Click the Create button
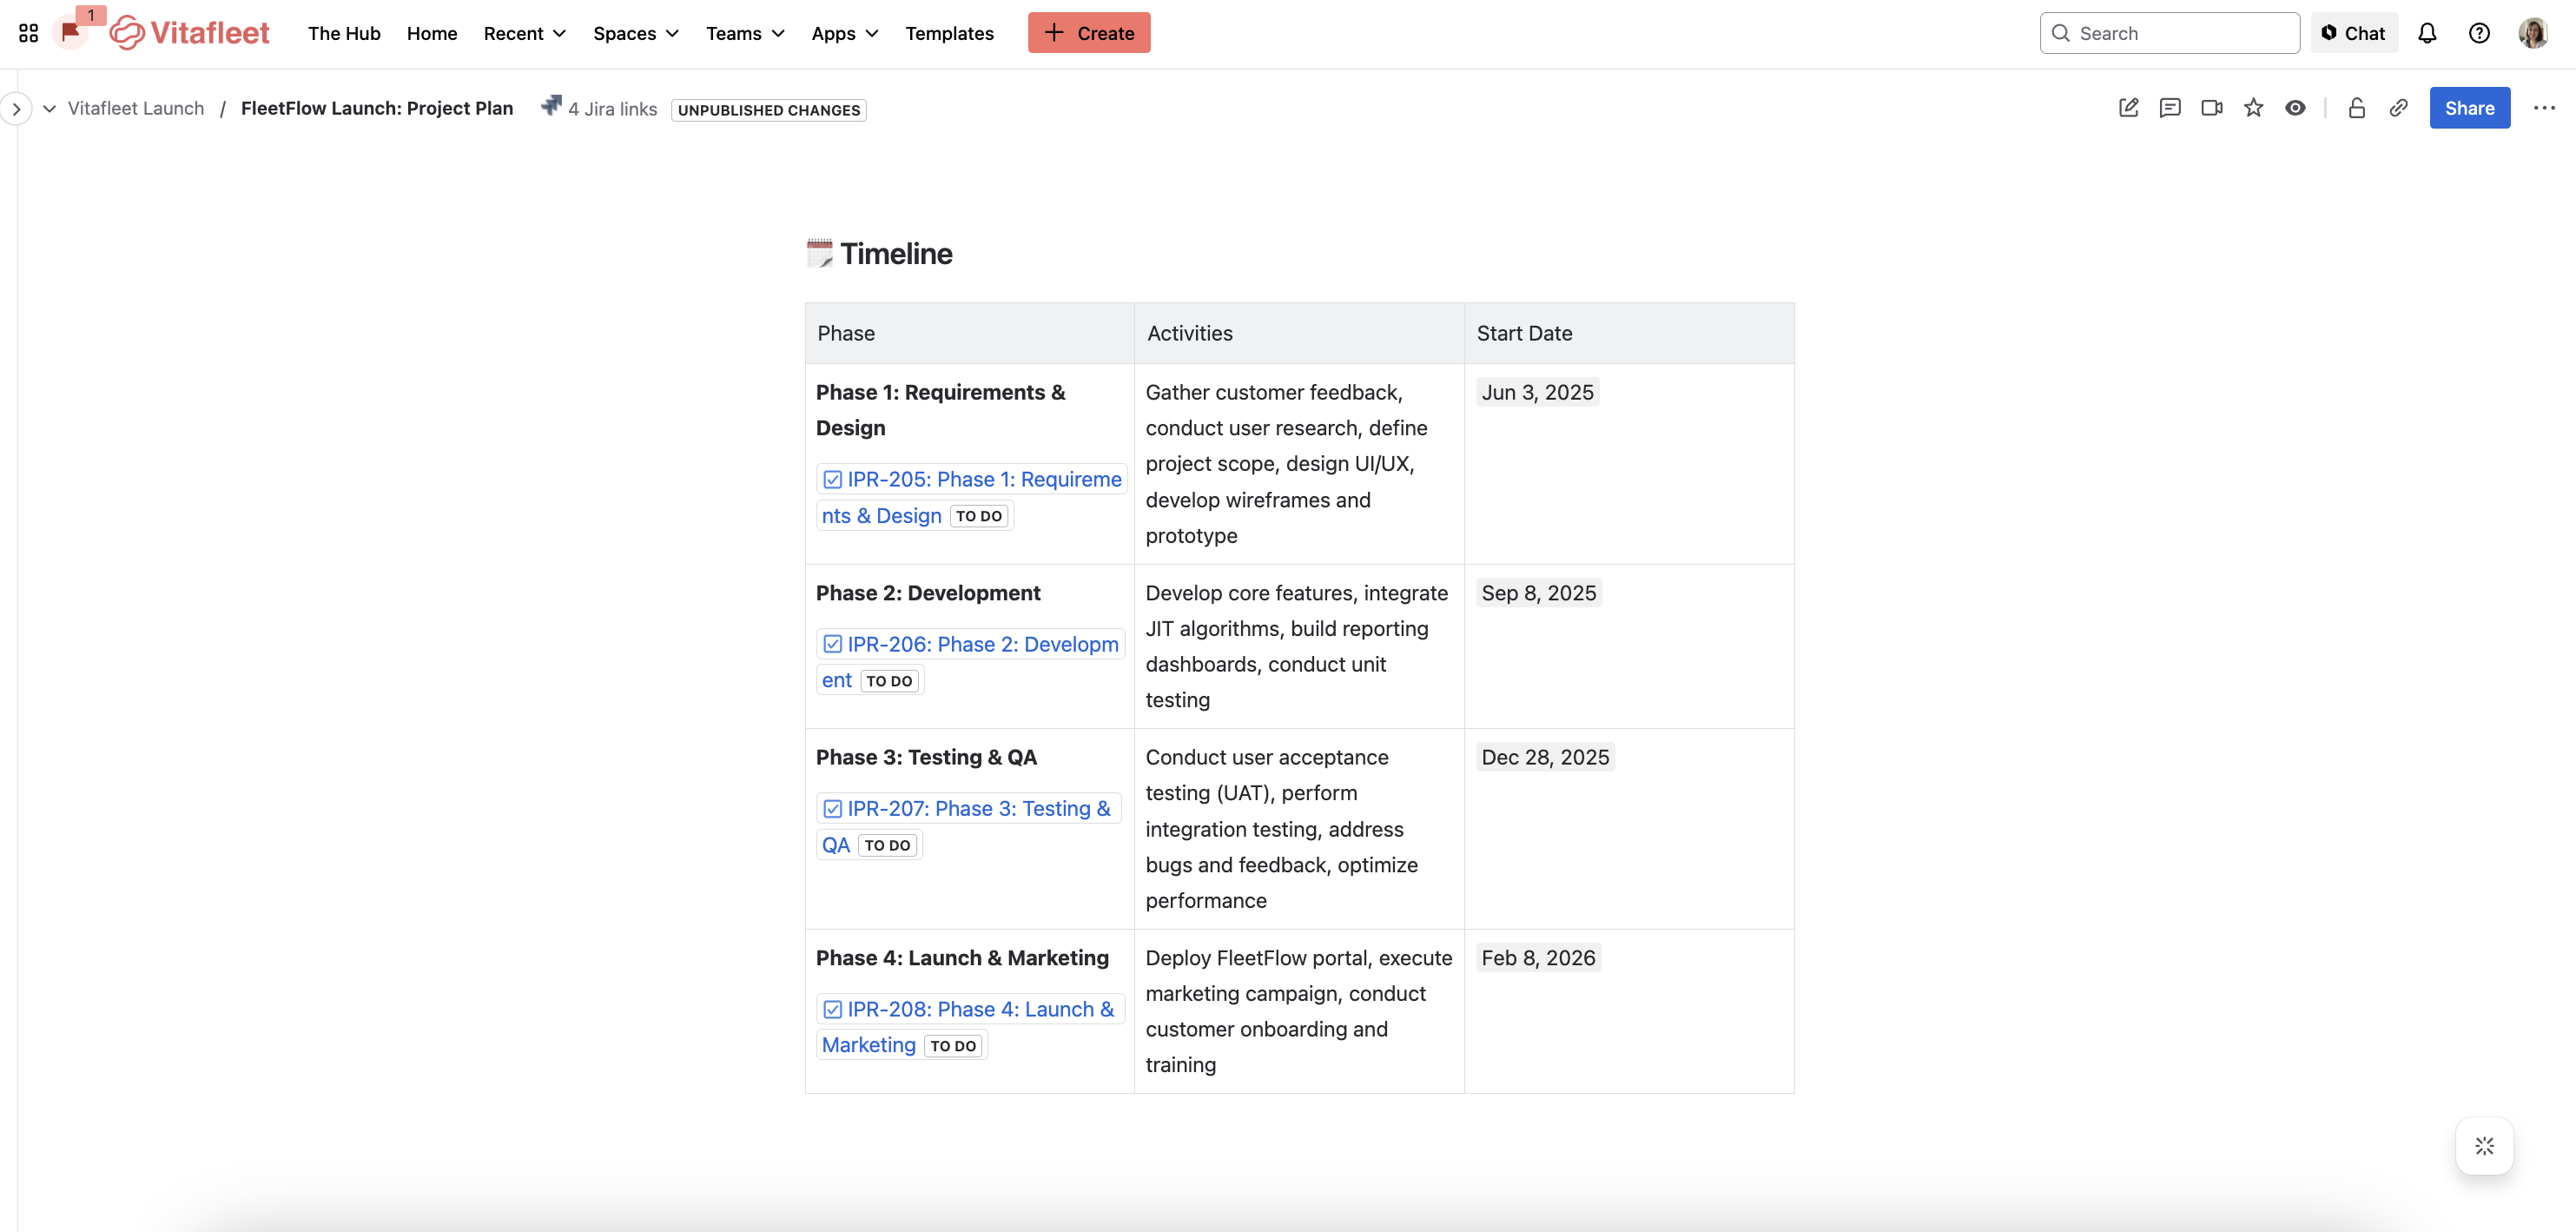Screen dimensions: 2576x1232 [x=1089, y=32]
